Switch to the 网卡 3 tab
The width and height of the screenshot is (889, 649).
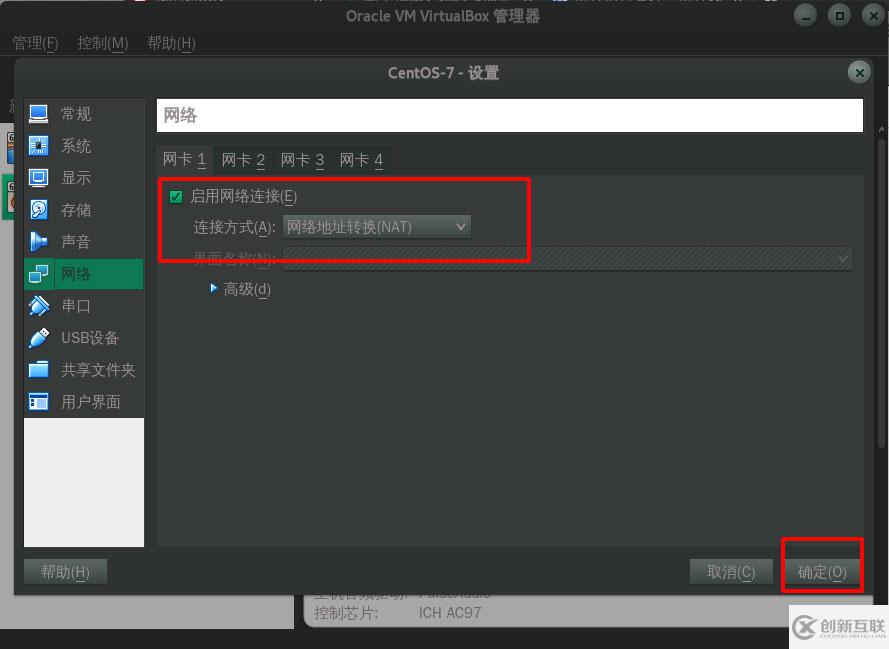[x=302, y=160]
